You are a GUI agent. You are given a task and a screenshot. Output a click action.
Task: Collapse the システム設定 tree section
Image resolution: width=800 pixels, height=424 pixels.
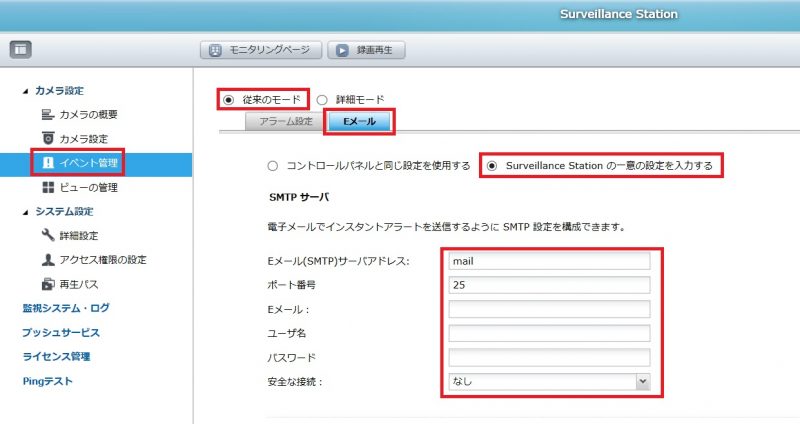[26, 212]
